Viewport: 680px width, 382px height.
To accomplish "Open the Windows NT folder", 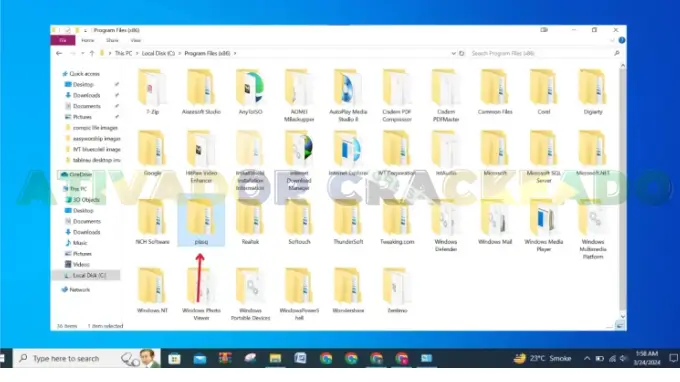I will point(152,291).
